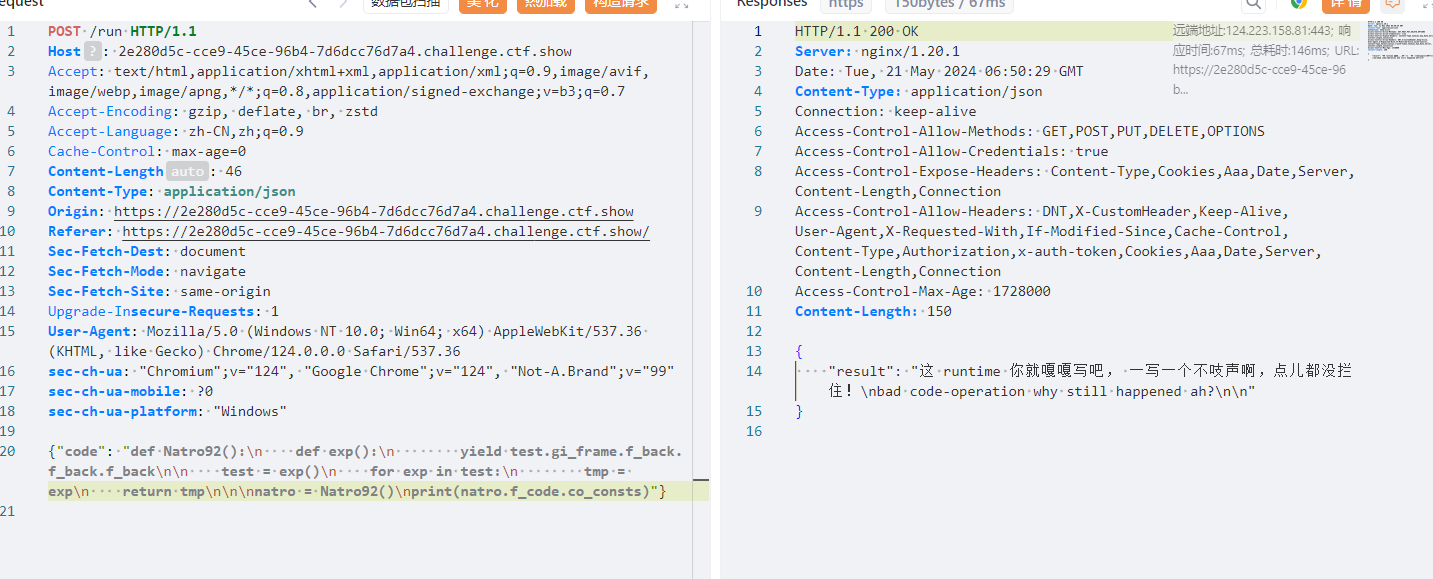Viewport: 1433px width, 579px height.
Task: Click the HTTP/1.1 200 OK status line
Action: click(856, 31)
